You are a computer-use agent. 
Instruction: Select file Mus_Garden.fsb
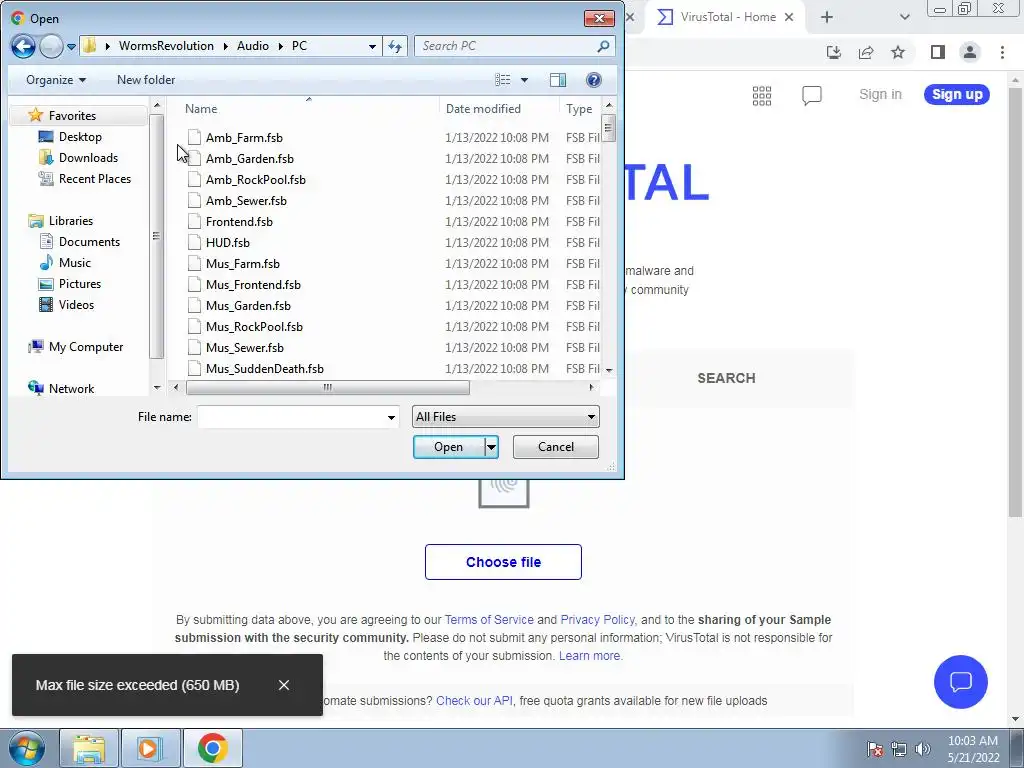coord(248,306)
